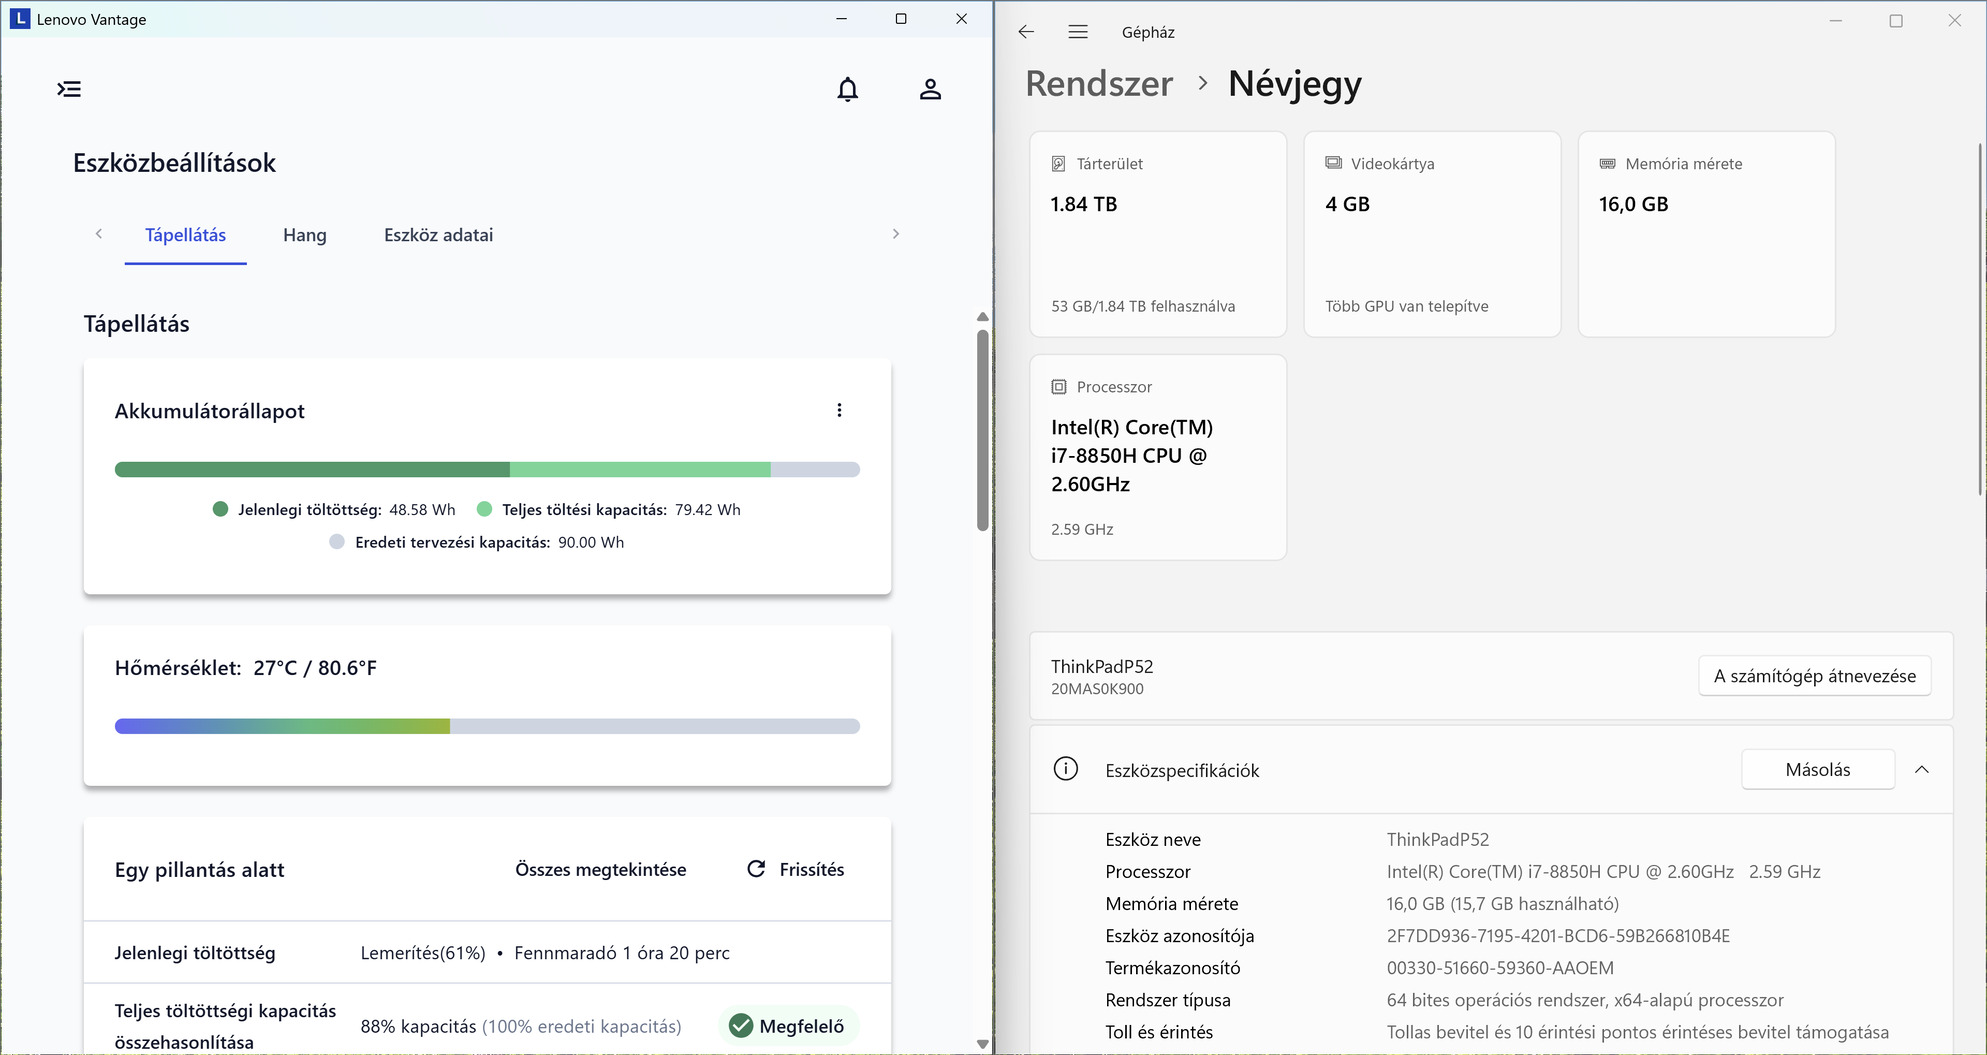Switch to the Hang tab
1987x1055 pixels.
point(304,235)
